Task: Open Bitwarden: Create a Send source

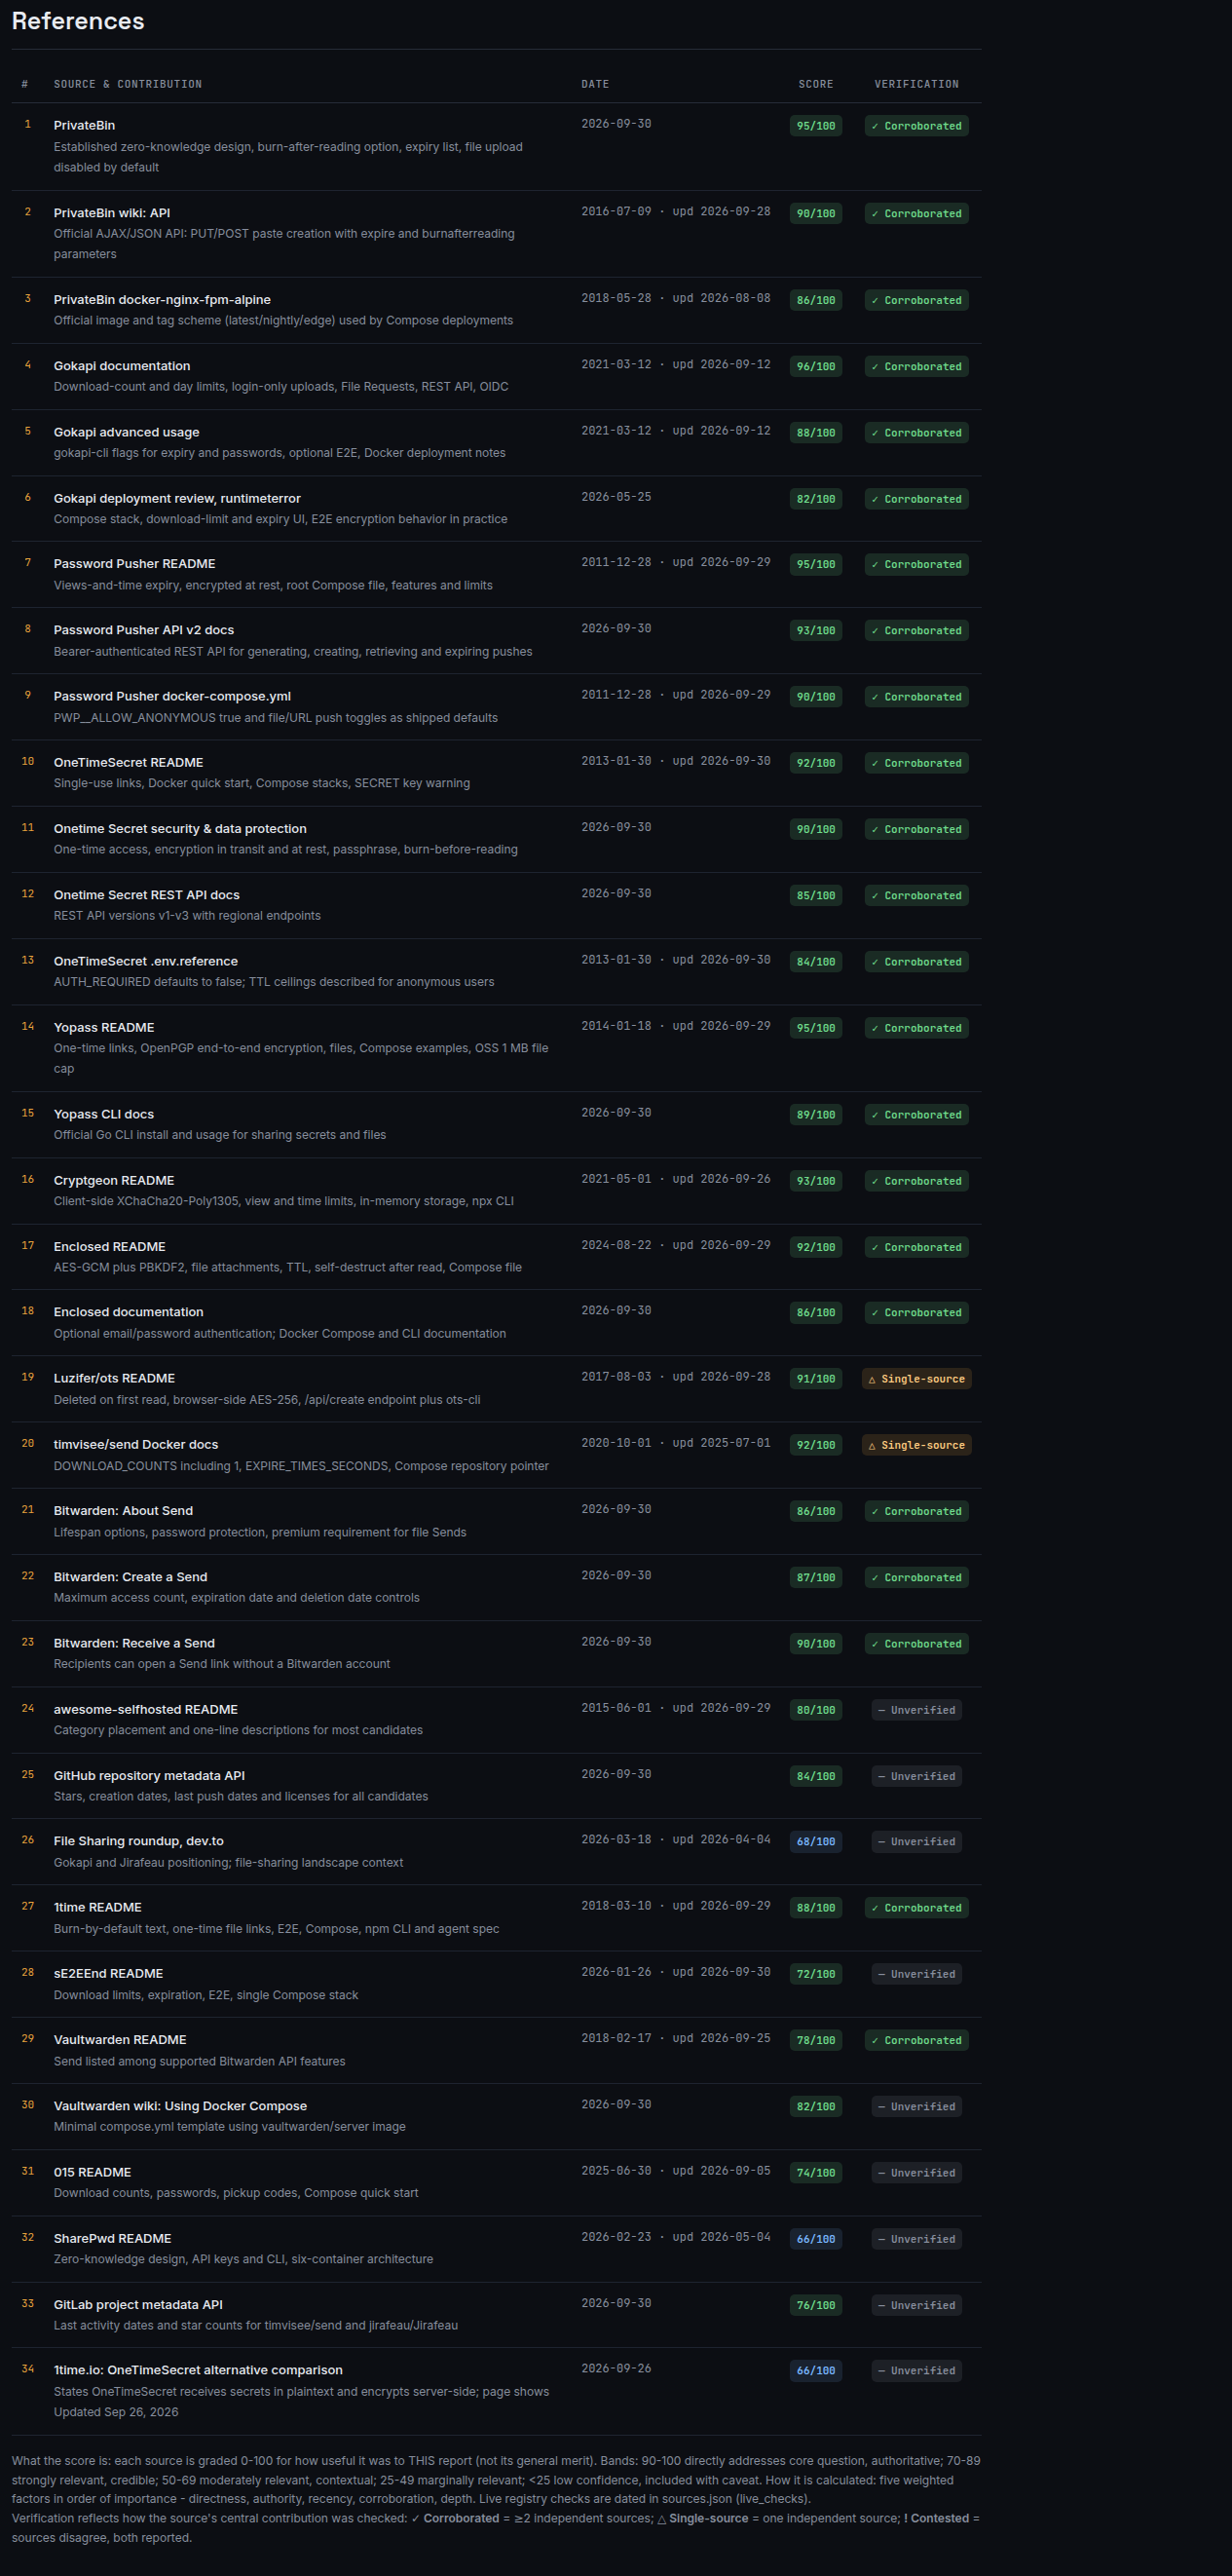Action: click(x=131, y=1577)
